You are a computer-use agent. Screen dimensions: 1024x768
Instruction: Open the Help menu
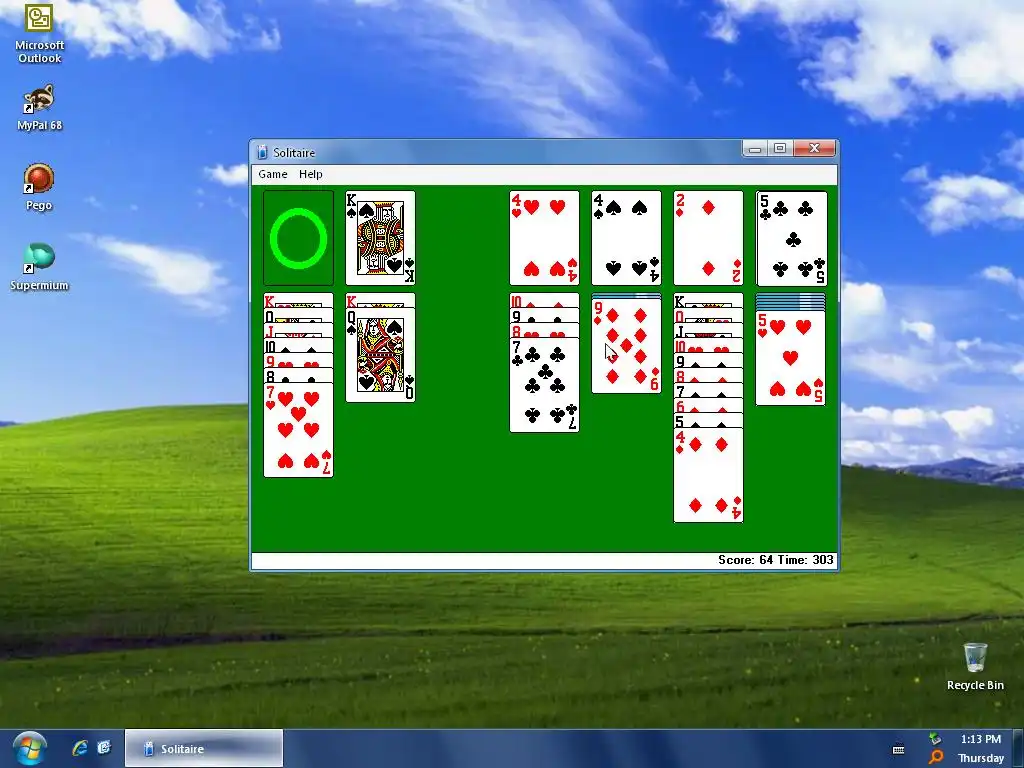point(310,174)
